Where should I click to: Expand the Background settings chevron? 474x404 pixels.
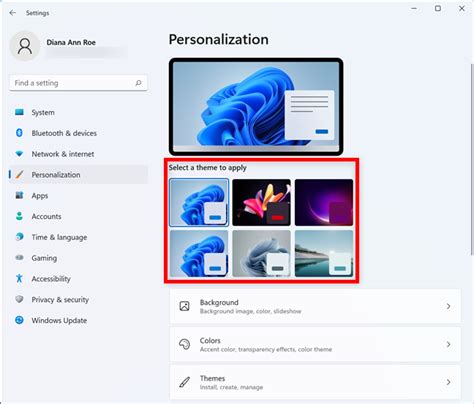pyautogui.click(x=448, y=306)
